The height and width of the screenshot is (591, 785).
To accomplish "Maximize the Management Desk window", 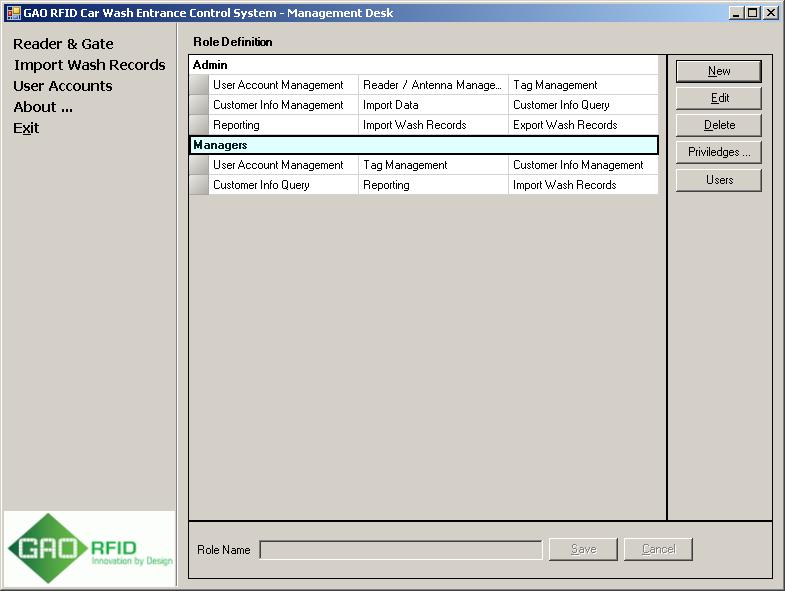I will point(753,13).
